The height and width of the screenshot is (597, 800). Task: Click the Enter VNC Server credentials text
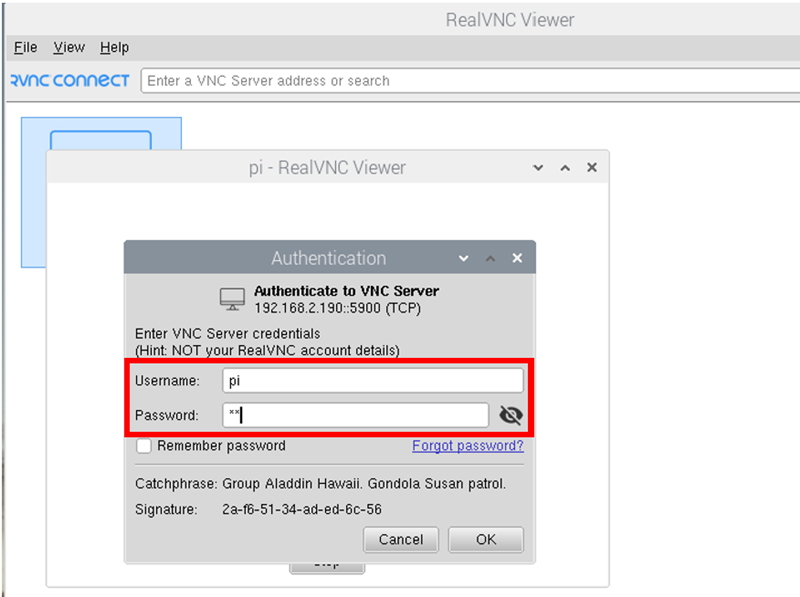pyautogui.click(x=228, y=334)
